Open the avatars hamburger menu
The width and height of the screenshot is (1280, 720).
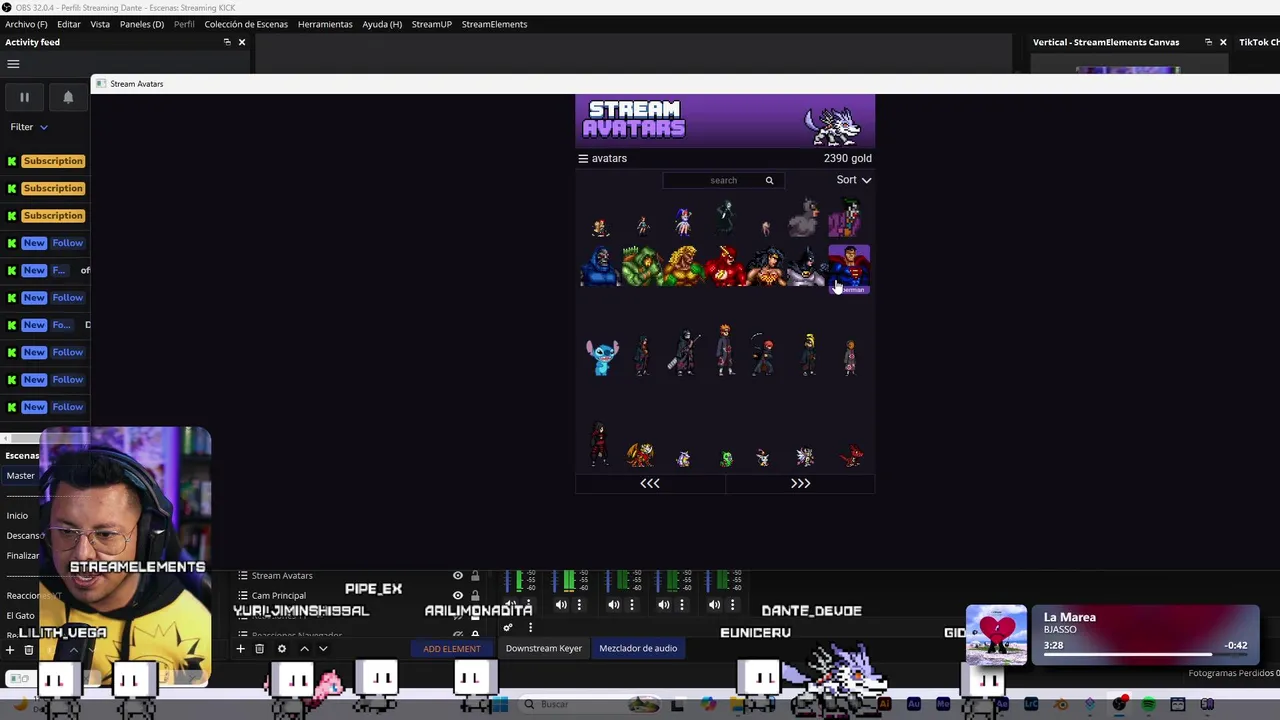point(583,158)
